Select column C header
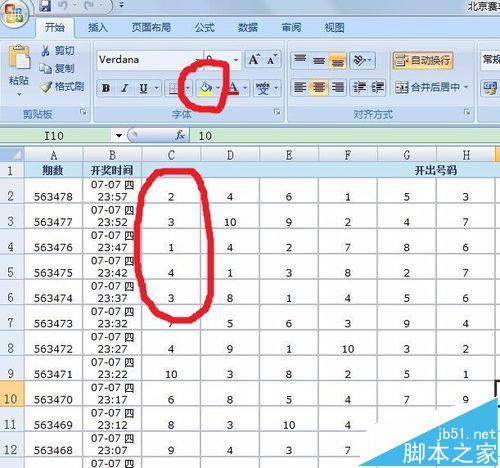This screenshot has height=468, width=500. coord(171,155)
